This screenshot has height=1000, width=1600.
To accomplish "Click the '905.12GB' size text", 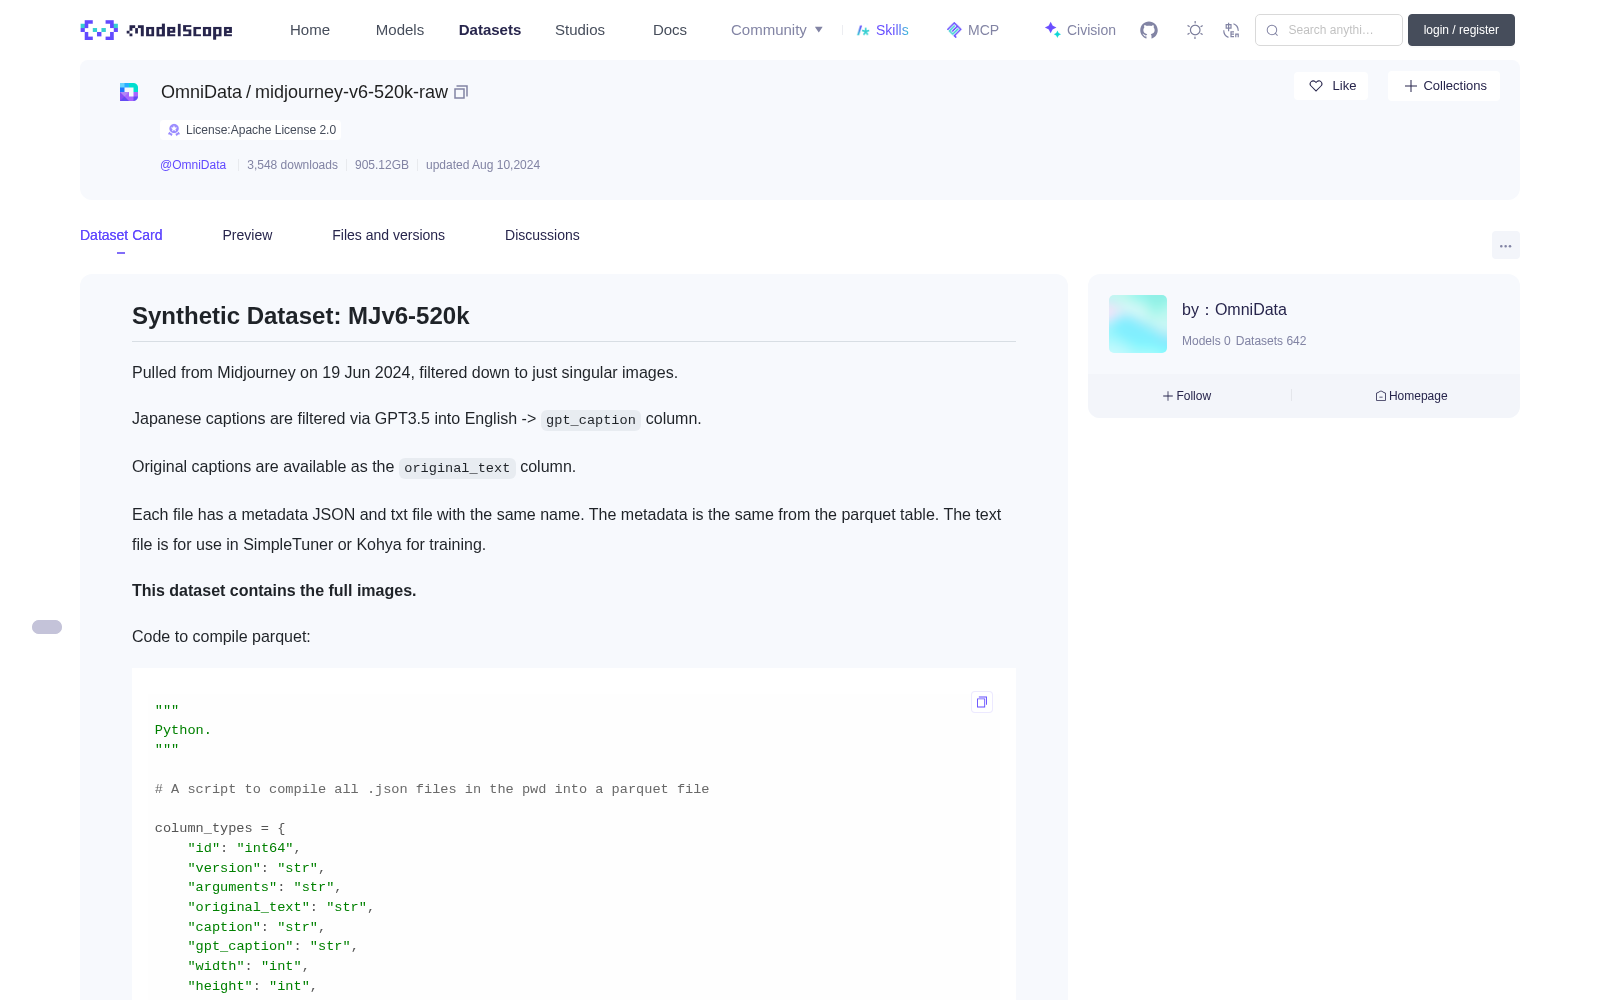I will pos(382,165).
